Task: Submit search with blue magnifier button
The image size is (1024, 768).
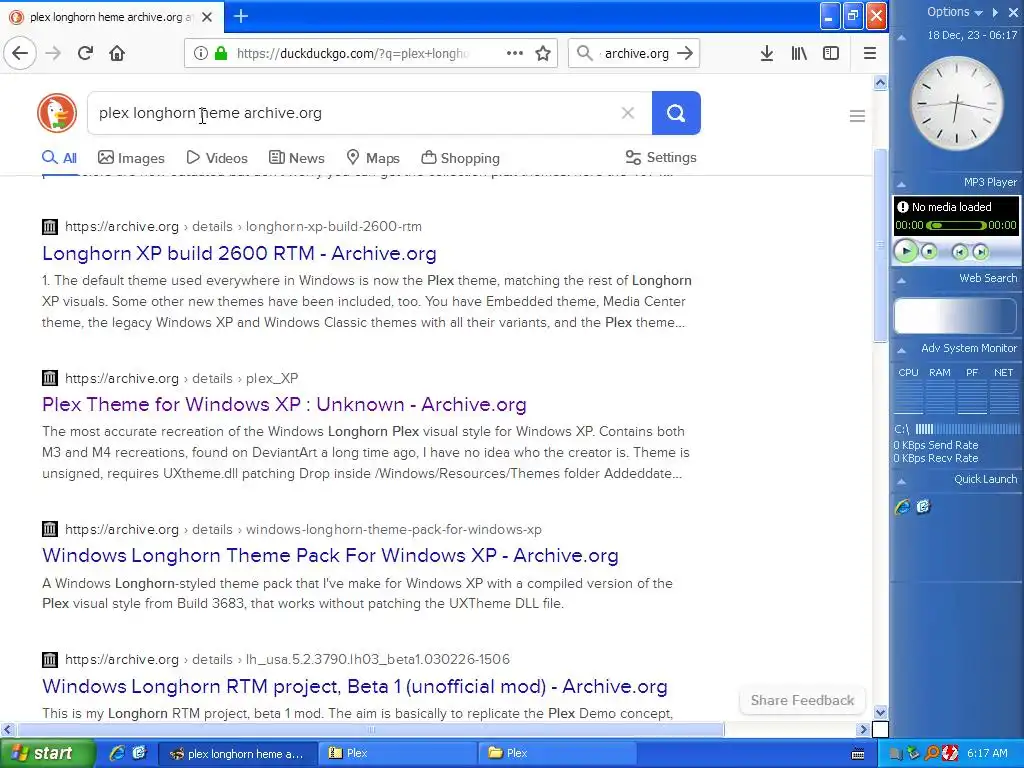Action: (676, 113)
